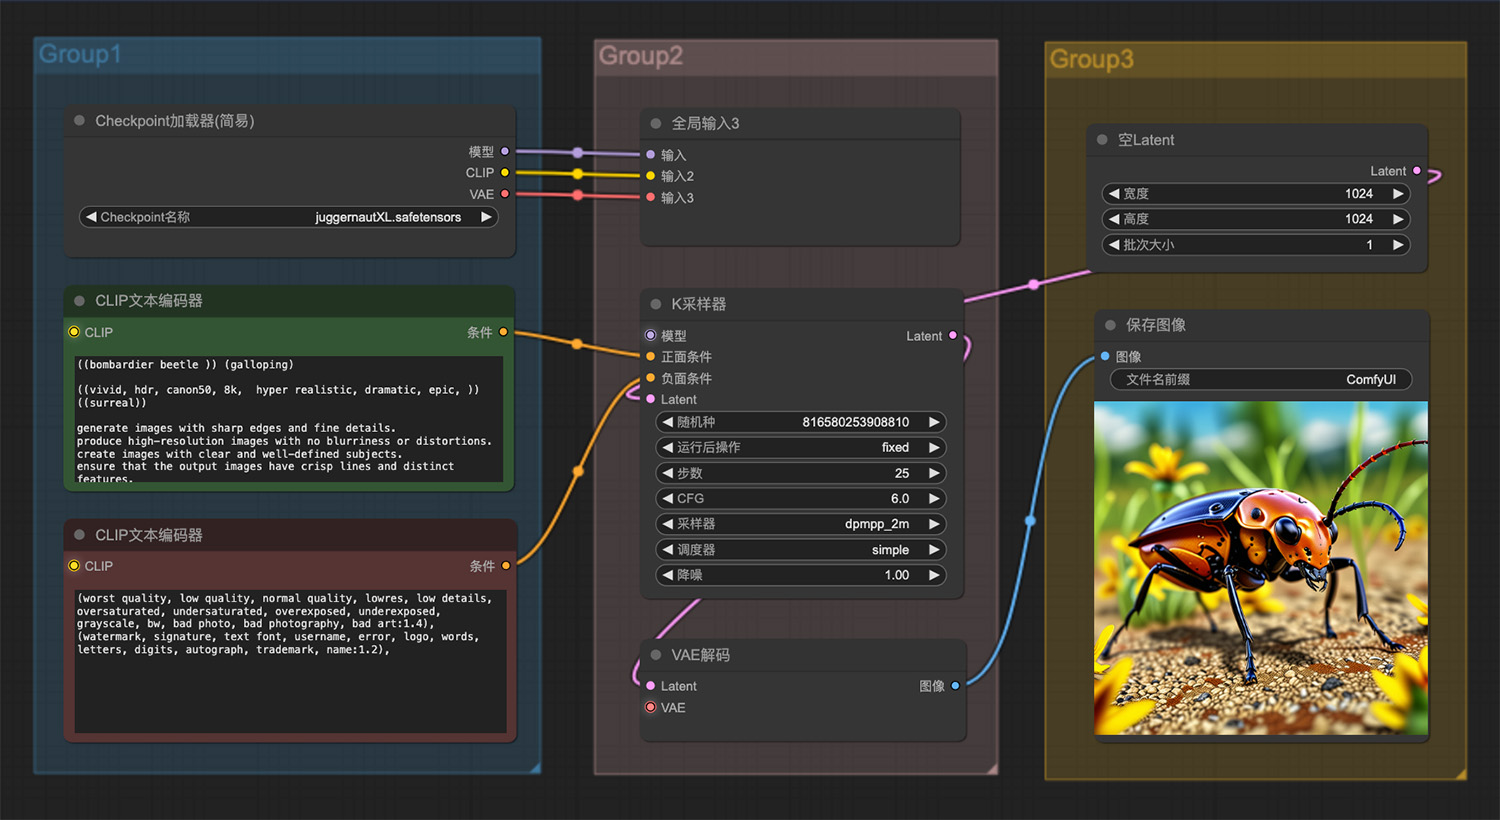1500x820 pixels.
Task: Click the 条件 output socket of positive text encoder
Action: 503,332
